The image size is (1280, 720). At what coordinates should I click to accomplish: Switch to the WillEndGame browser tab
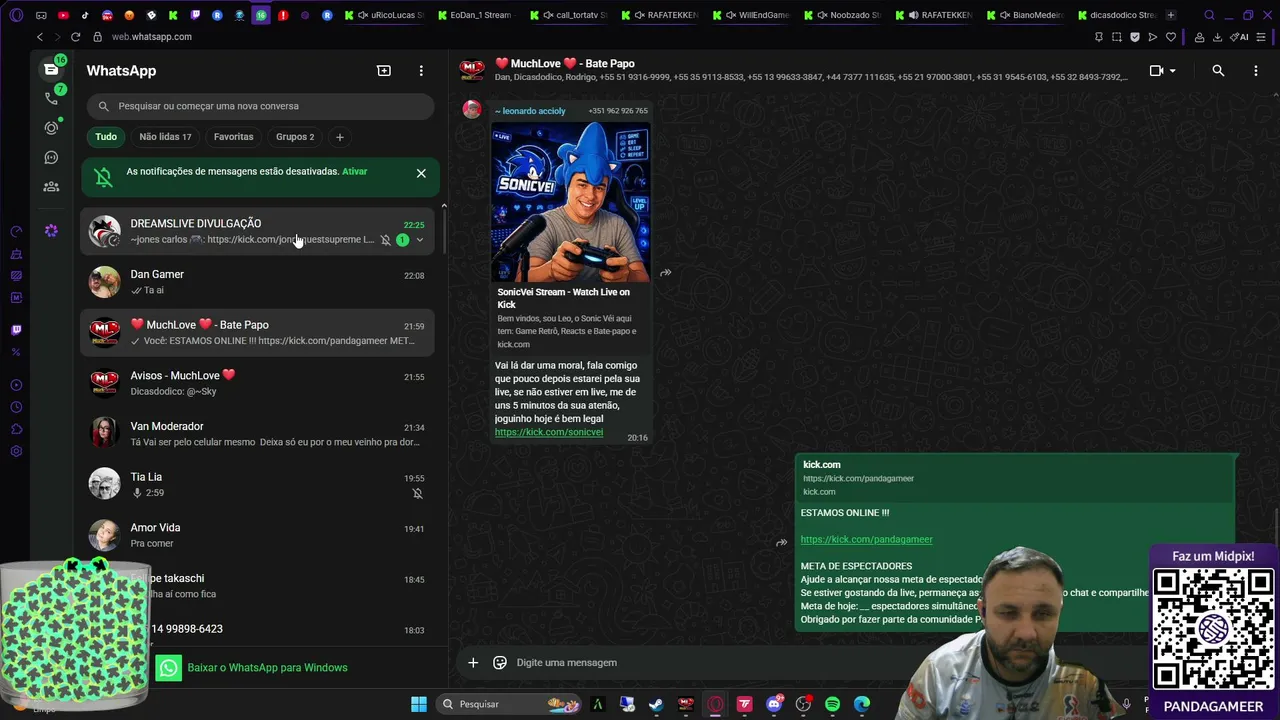coord(752,15)
